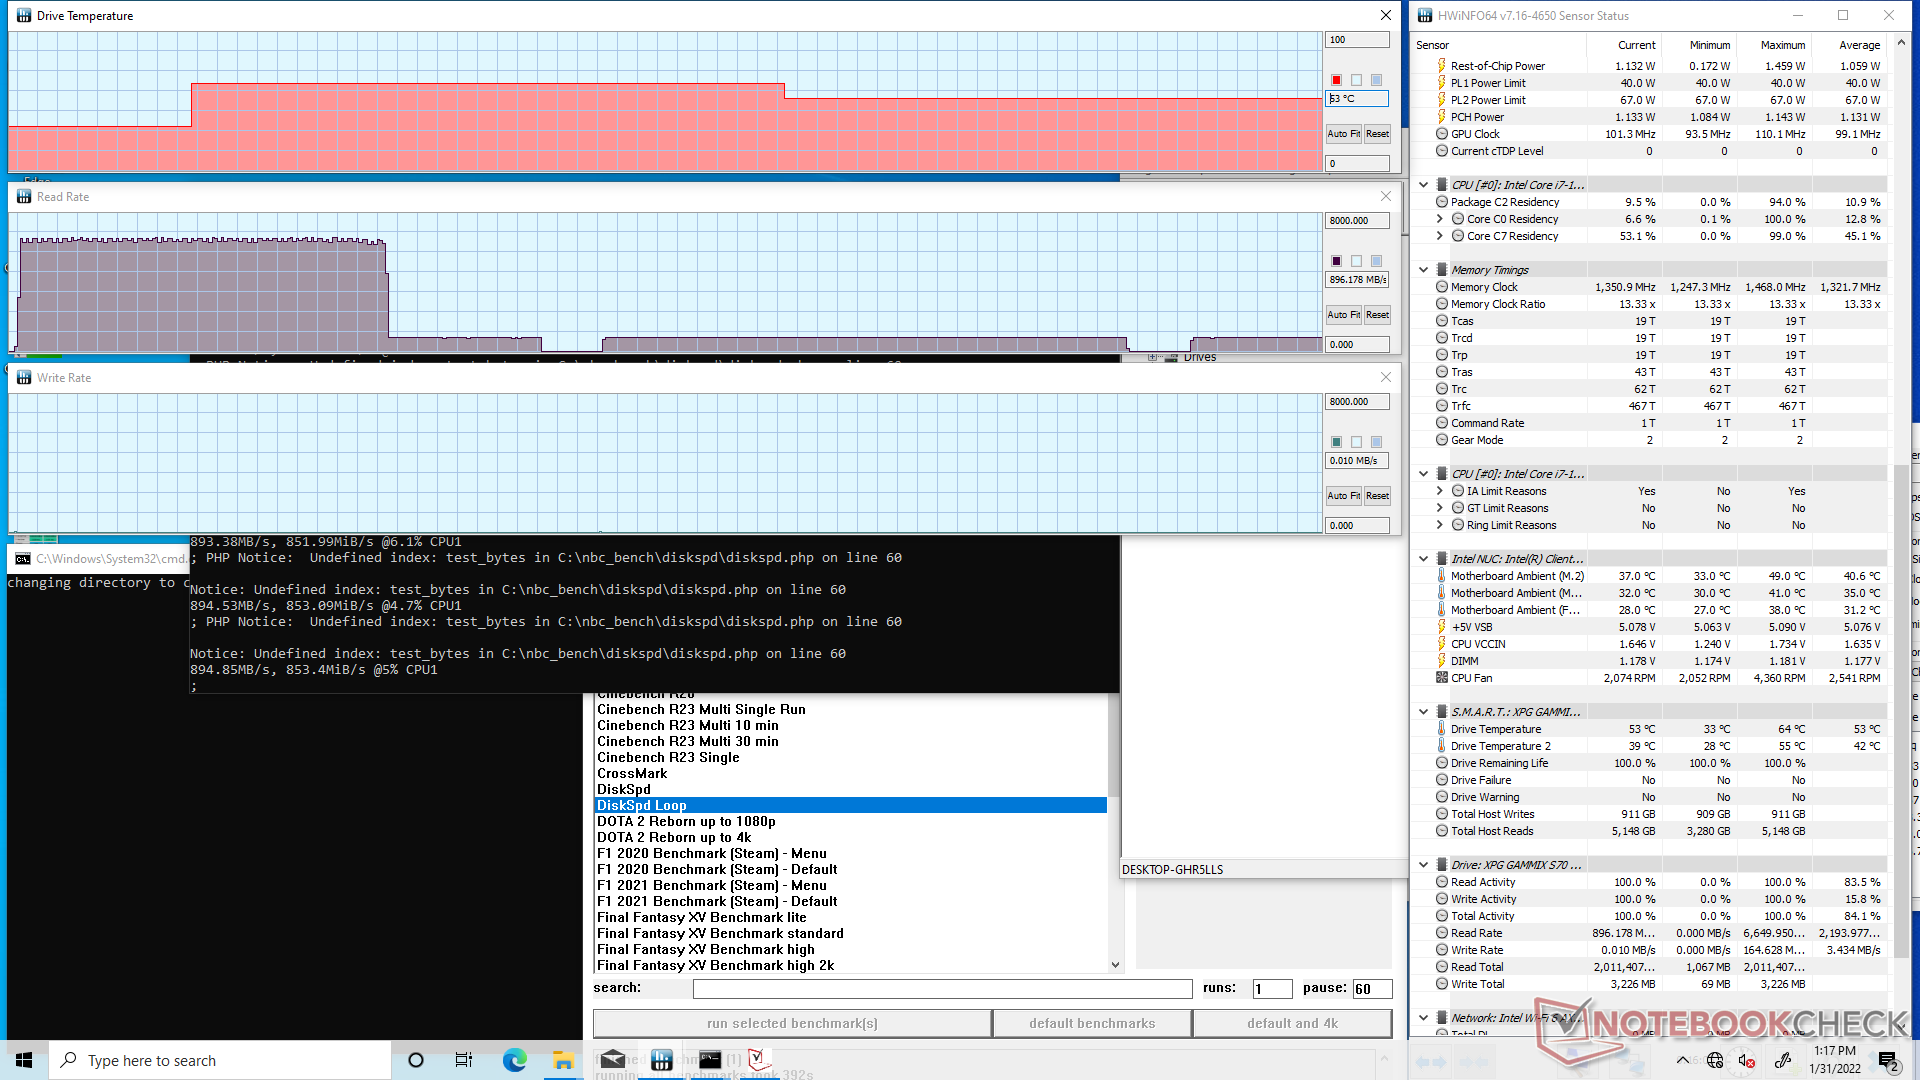Screen dimensions: 1920x1080
Task: Collapse the first CPU [#0] Intel Core i7 residency section
Action: (1423, 185)
